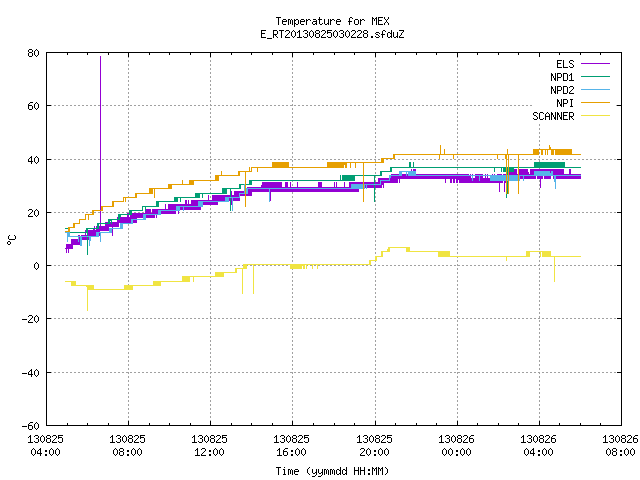
Task: Click the x-axis label 'Time (yymmdd HH:MM)'
Action: pyautogui.click(x=332, y=471)
